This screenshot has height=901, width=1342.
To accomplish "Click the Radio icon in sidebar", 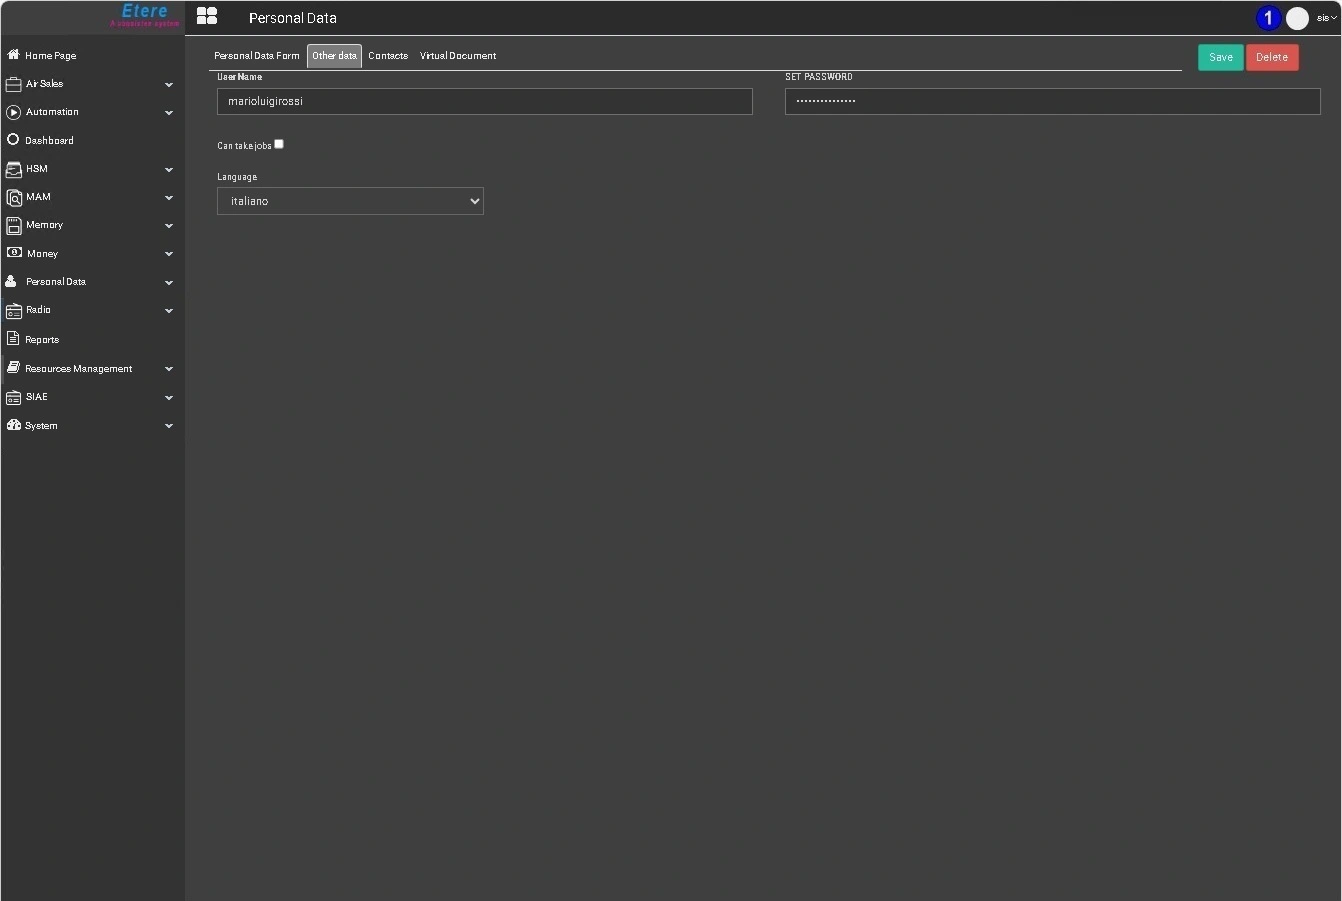I will coord(14,311).
